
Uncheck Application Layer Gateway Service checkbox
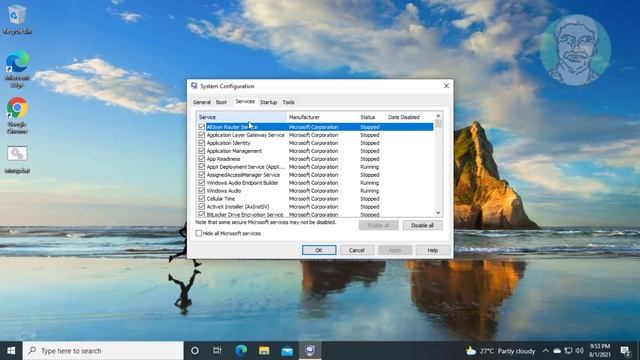click(201, 135)
